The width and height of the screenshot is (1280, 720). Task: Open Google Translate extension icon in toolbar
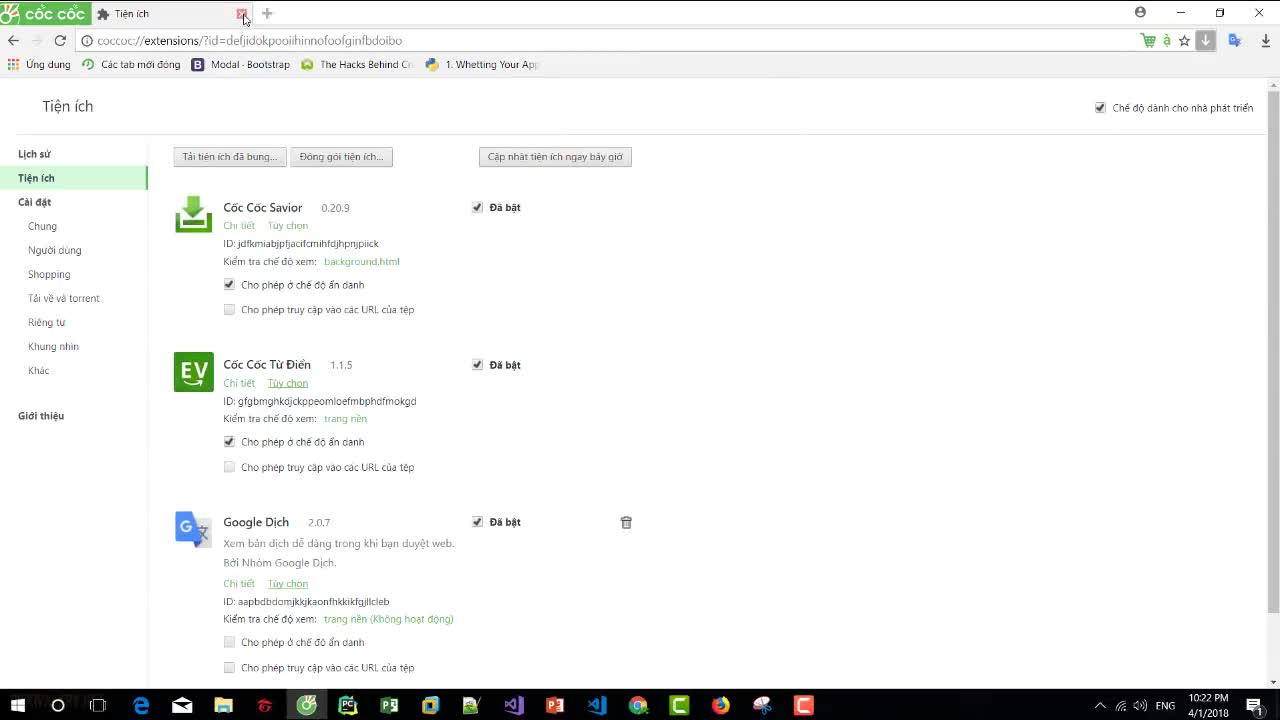(x=1235, y=41)
